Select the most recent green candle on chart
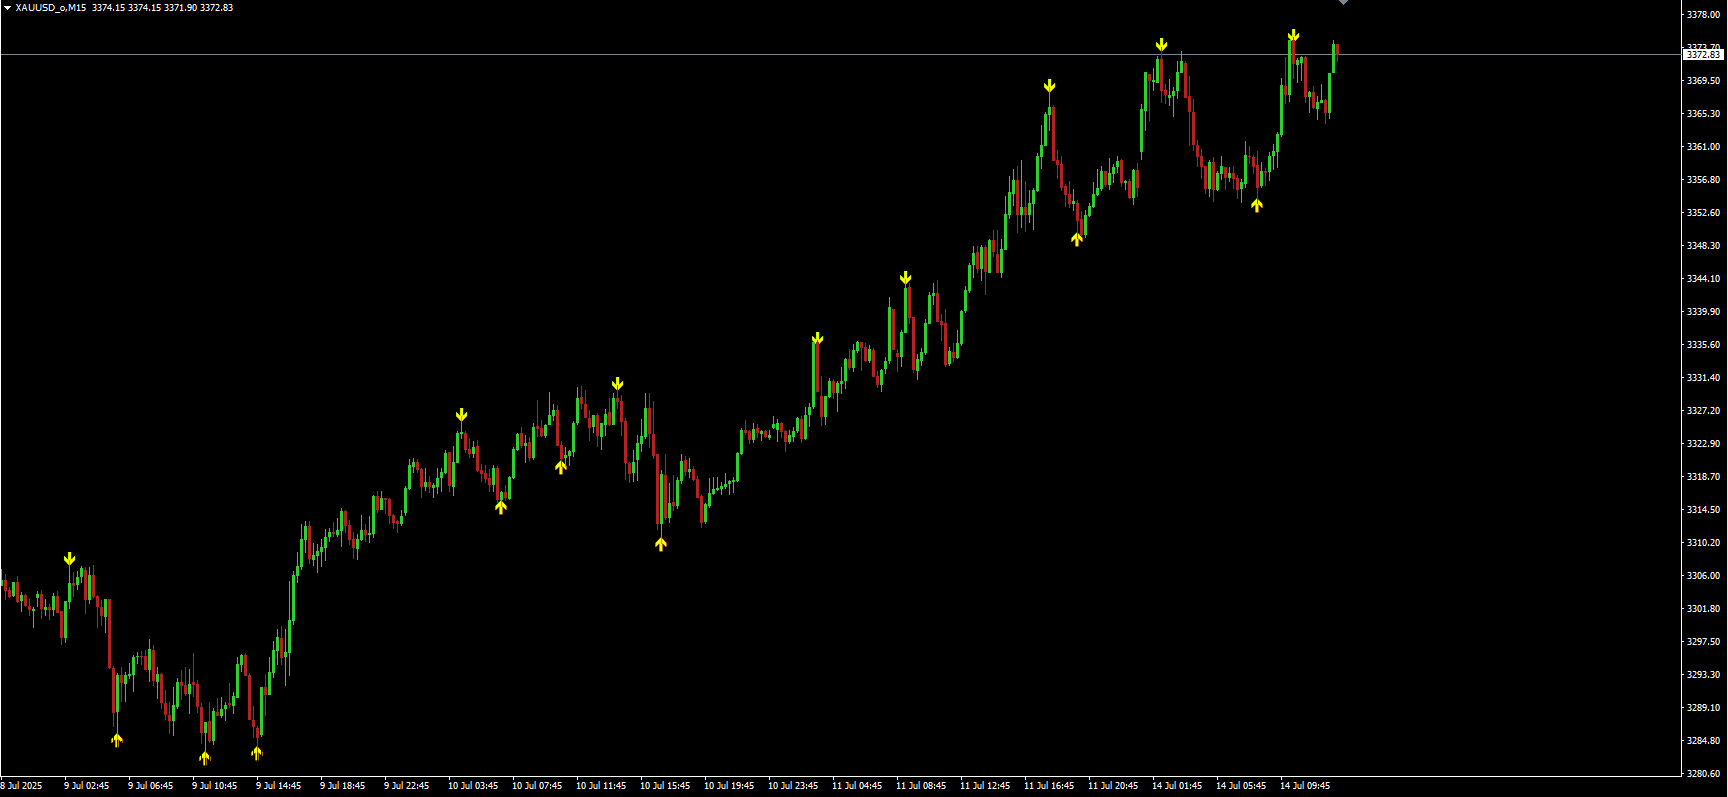The height and width of the screenshot is (797, 1728). pos(1333,58)
